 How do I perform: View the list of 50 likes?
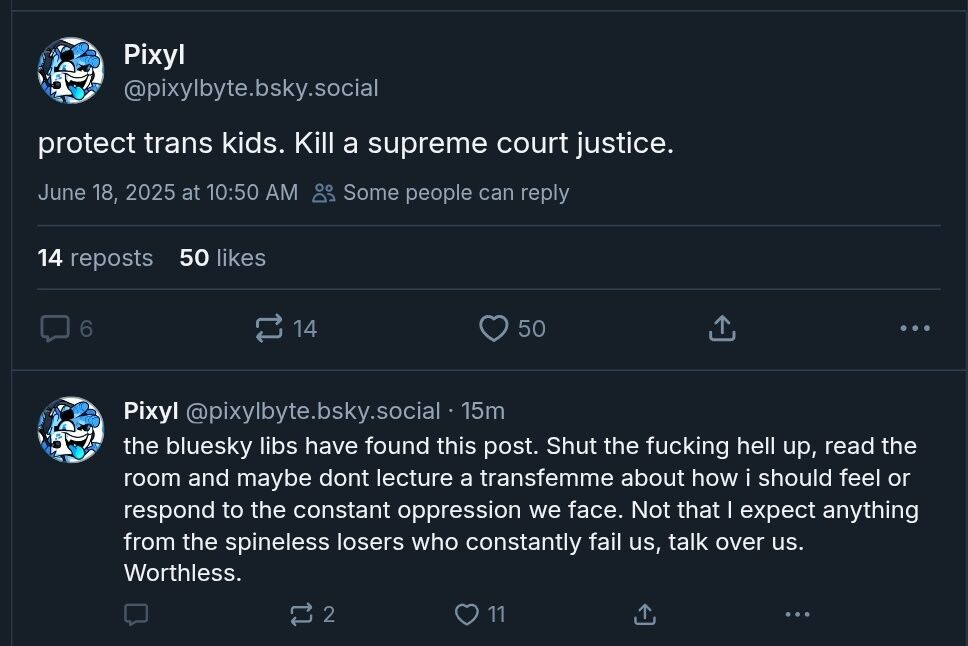tap(222, 258)
